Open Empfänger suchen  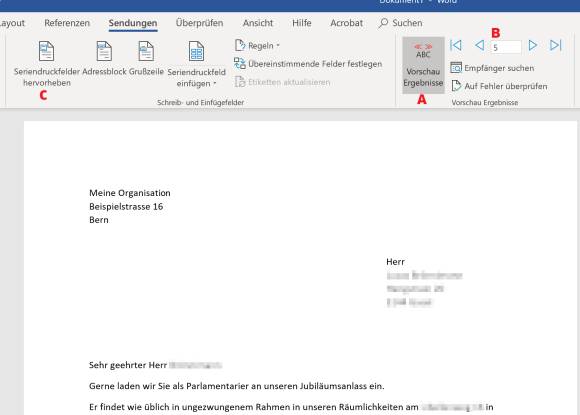click(492, 68)
